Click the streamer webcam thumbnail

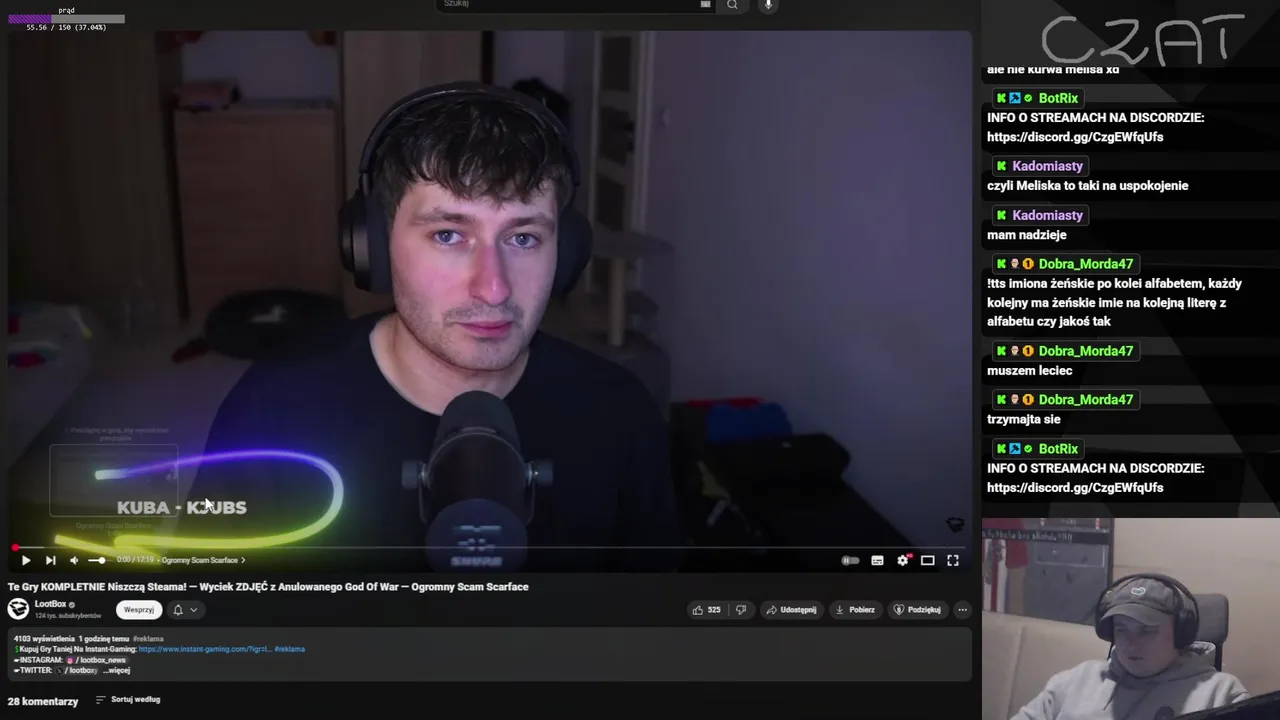[x=1130, y=619]
